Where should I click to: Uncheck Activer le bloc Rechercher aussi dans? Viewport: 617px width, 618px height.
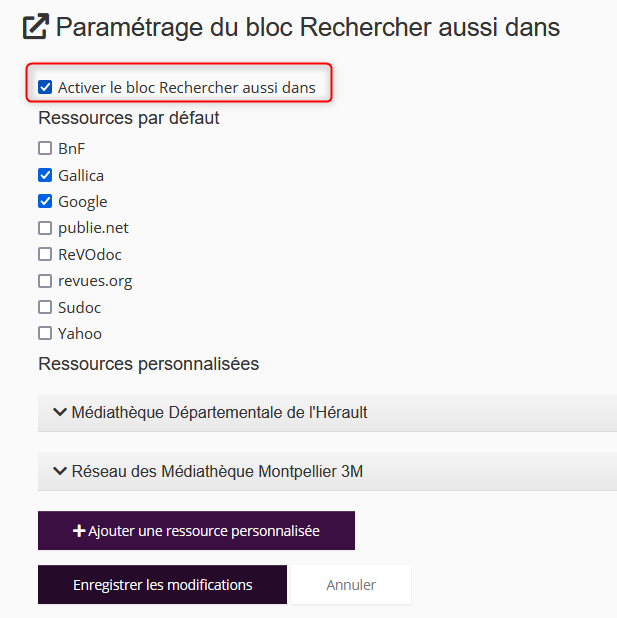tap(45, 88)
